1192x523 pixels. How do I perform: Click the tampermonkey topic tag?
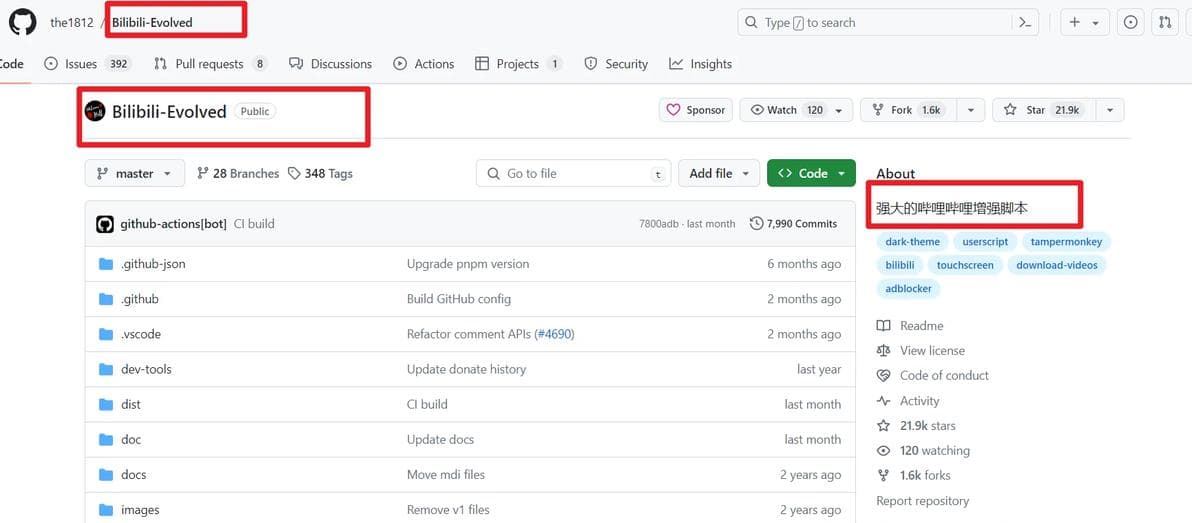pos(1066,242)
